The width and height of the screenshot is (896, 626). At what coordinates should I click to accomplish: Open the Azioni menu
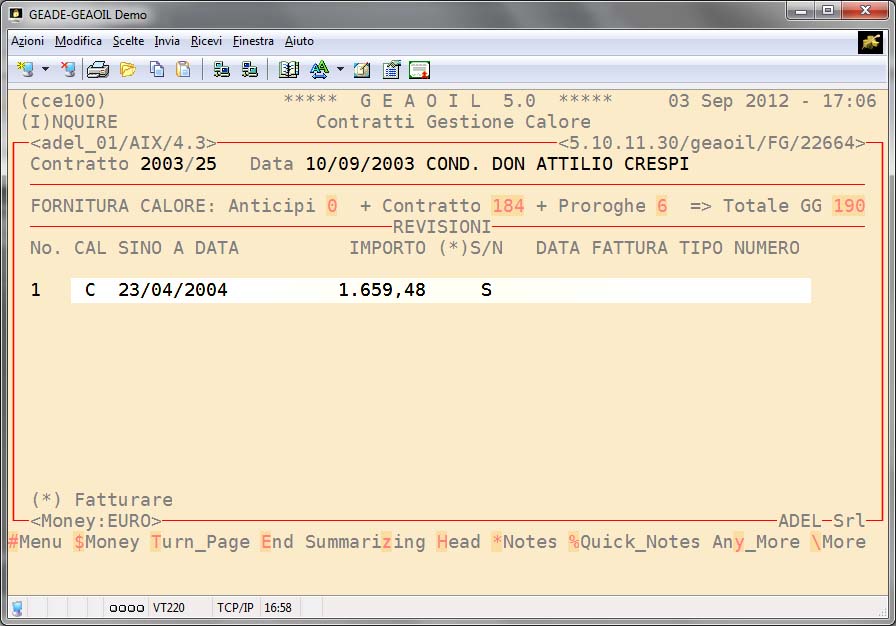[27, 41]
